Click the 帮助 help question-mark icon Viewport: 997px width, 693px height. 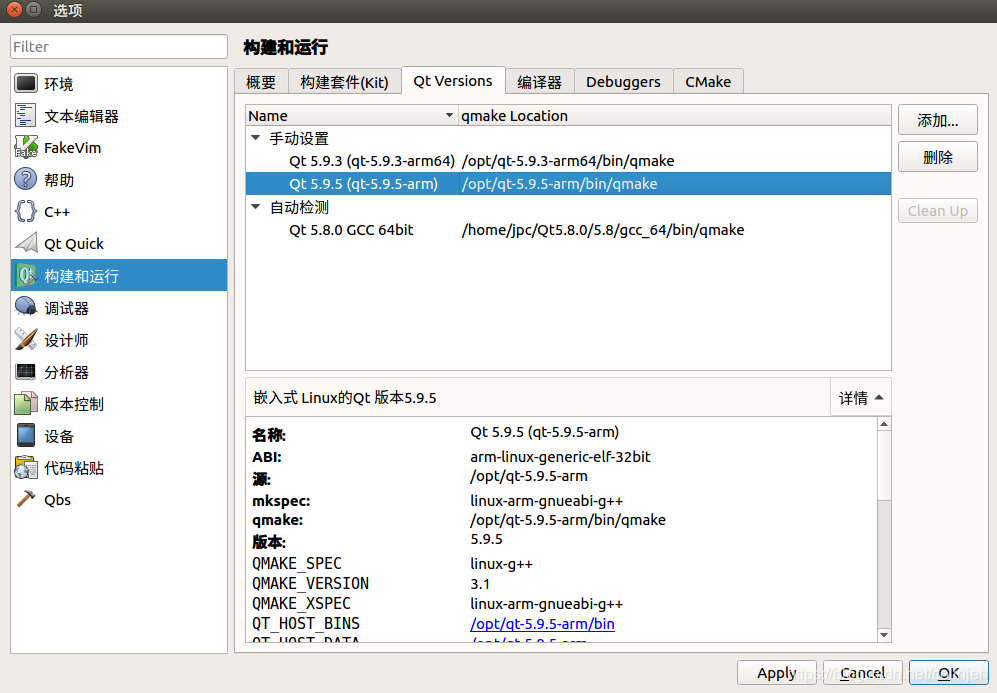click(x=26, y=179)
